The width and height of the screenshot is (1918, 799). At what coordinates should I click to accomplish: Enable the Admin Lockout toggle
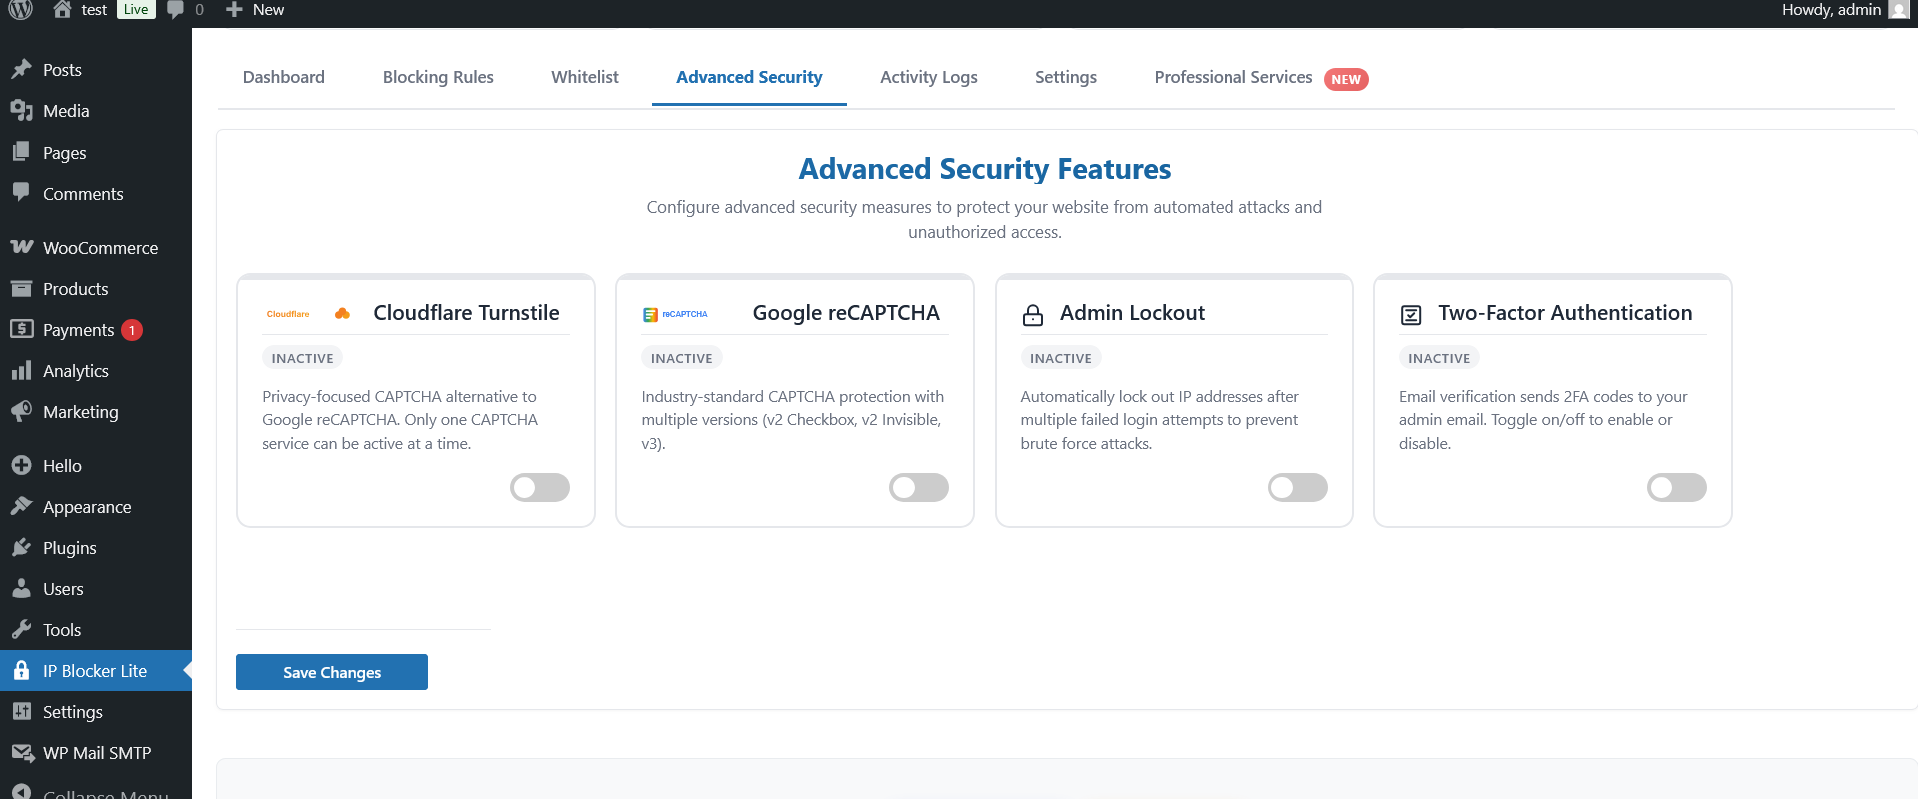1297,487
